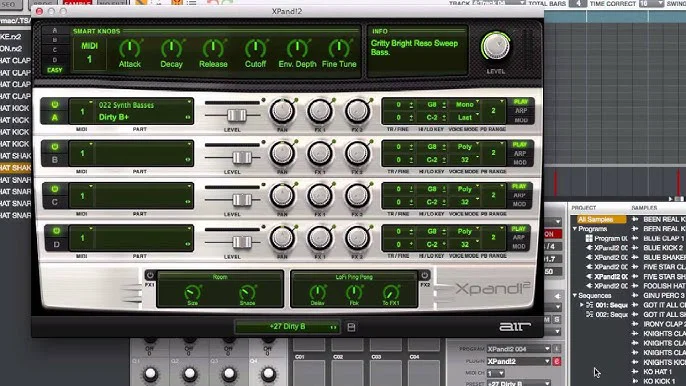
Task: Select smart knob bank A tab
Action: [x=55, y=31]
